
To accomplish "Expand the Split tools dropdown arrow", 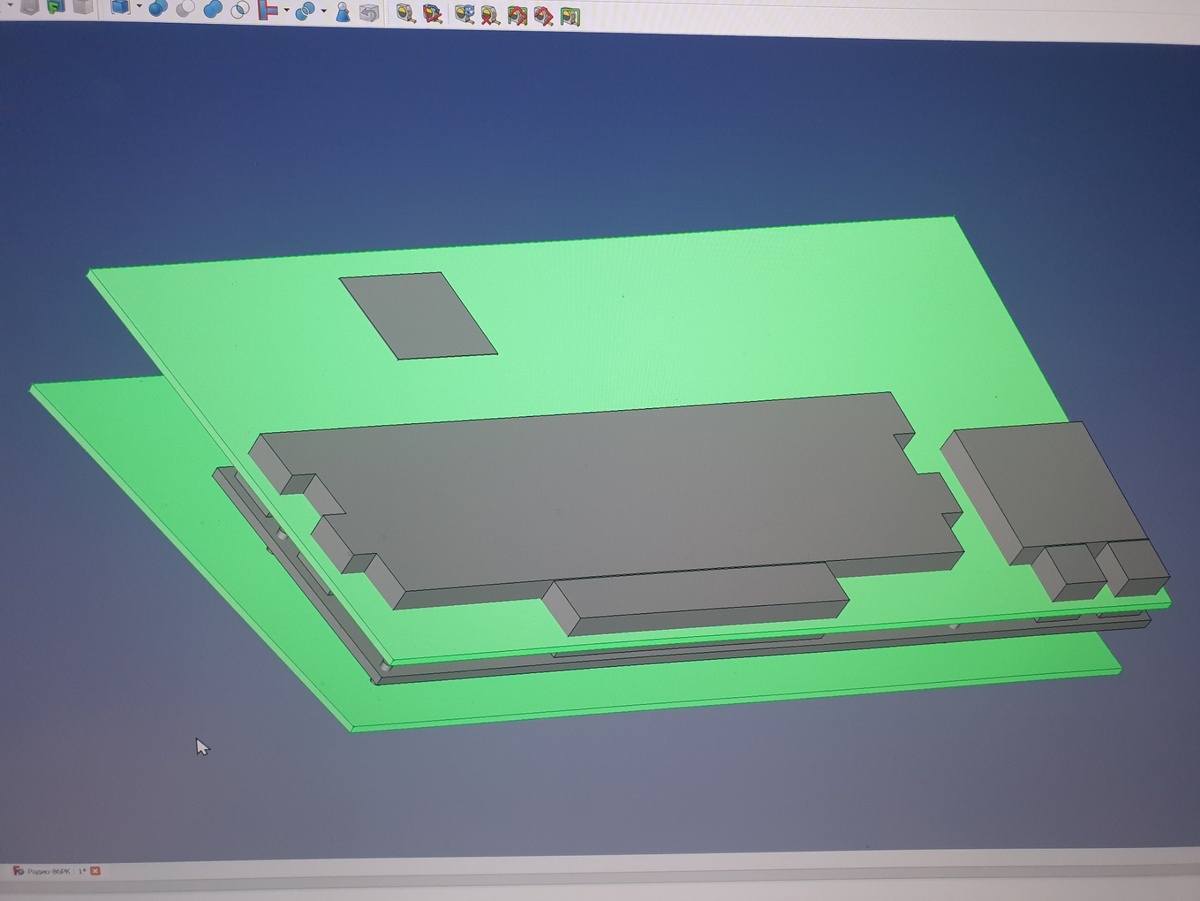I will [323, 12].
